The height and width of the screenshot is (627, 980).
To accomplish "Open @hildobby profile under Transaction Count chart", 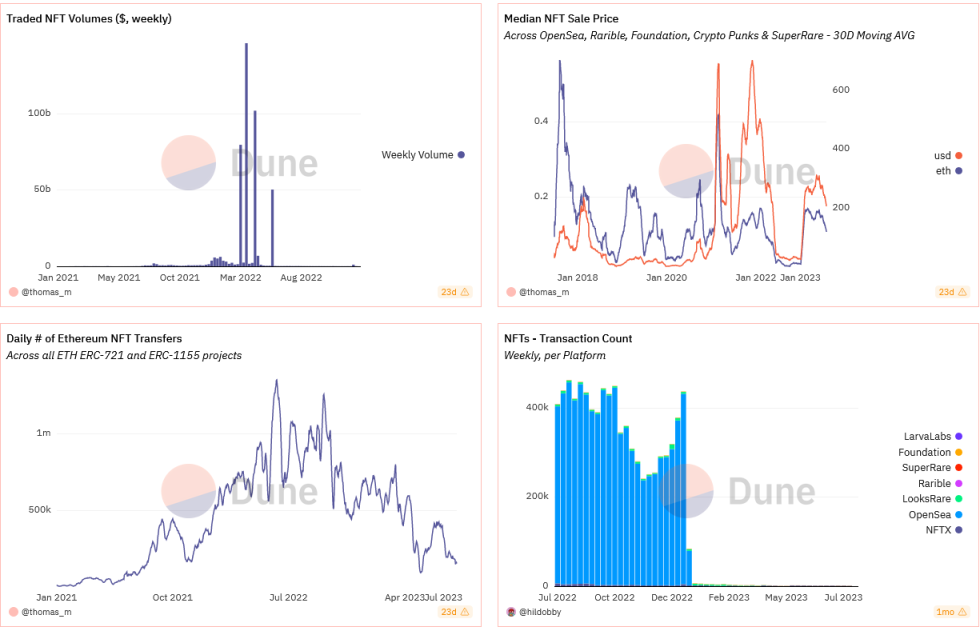I will point(540,612).
